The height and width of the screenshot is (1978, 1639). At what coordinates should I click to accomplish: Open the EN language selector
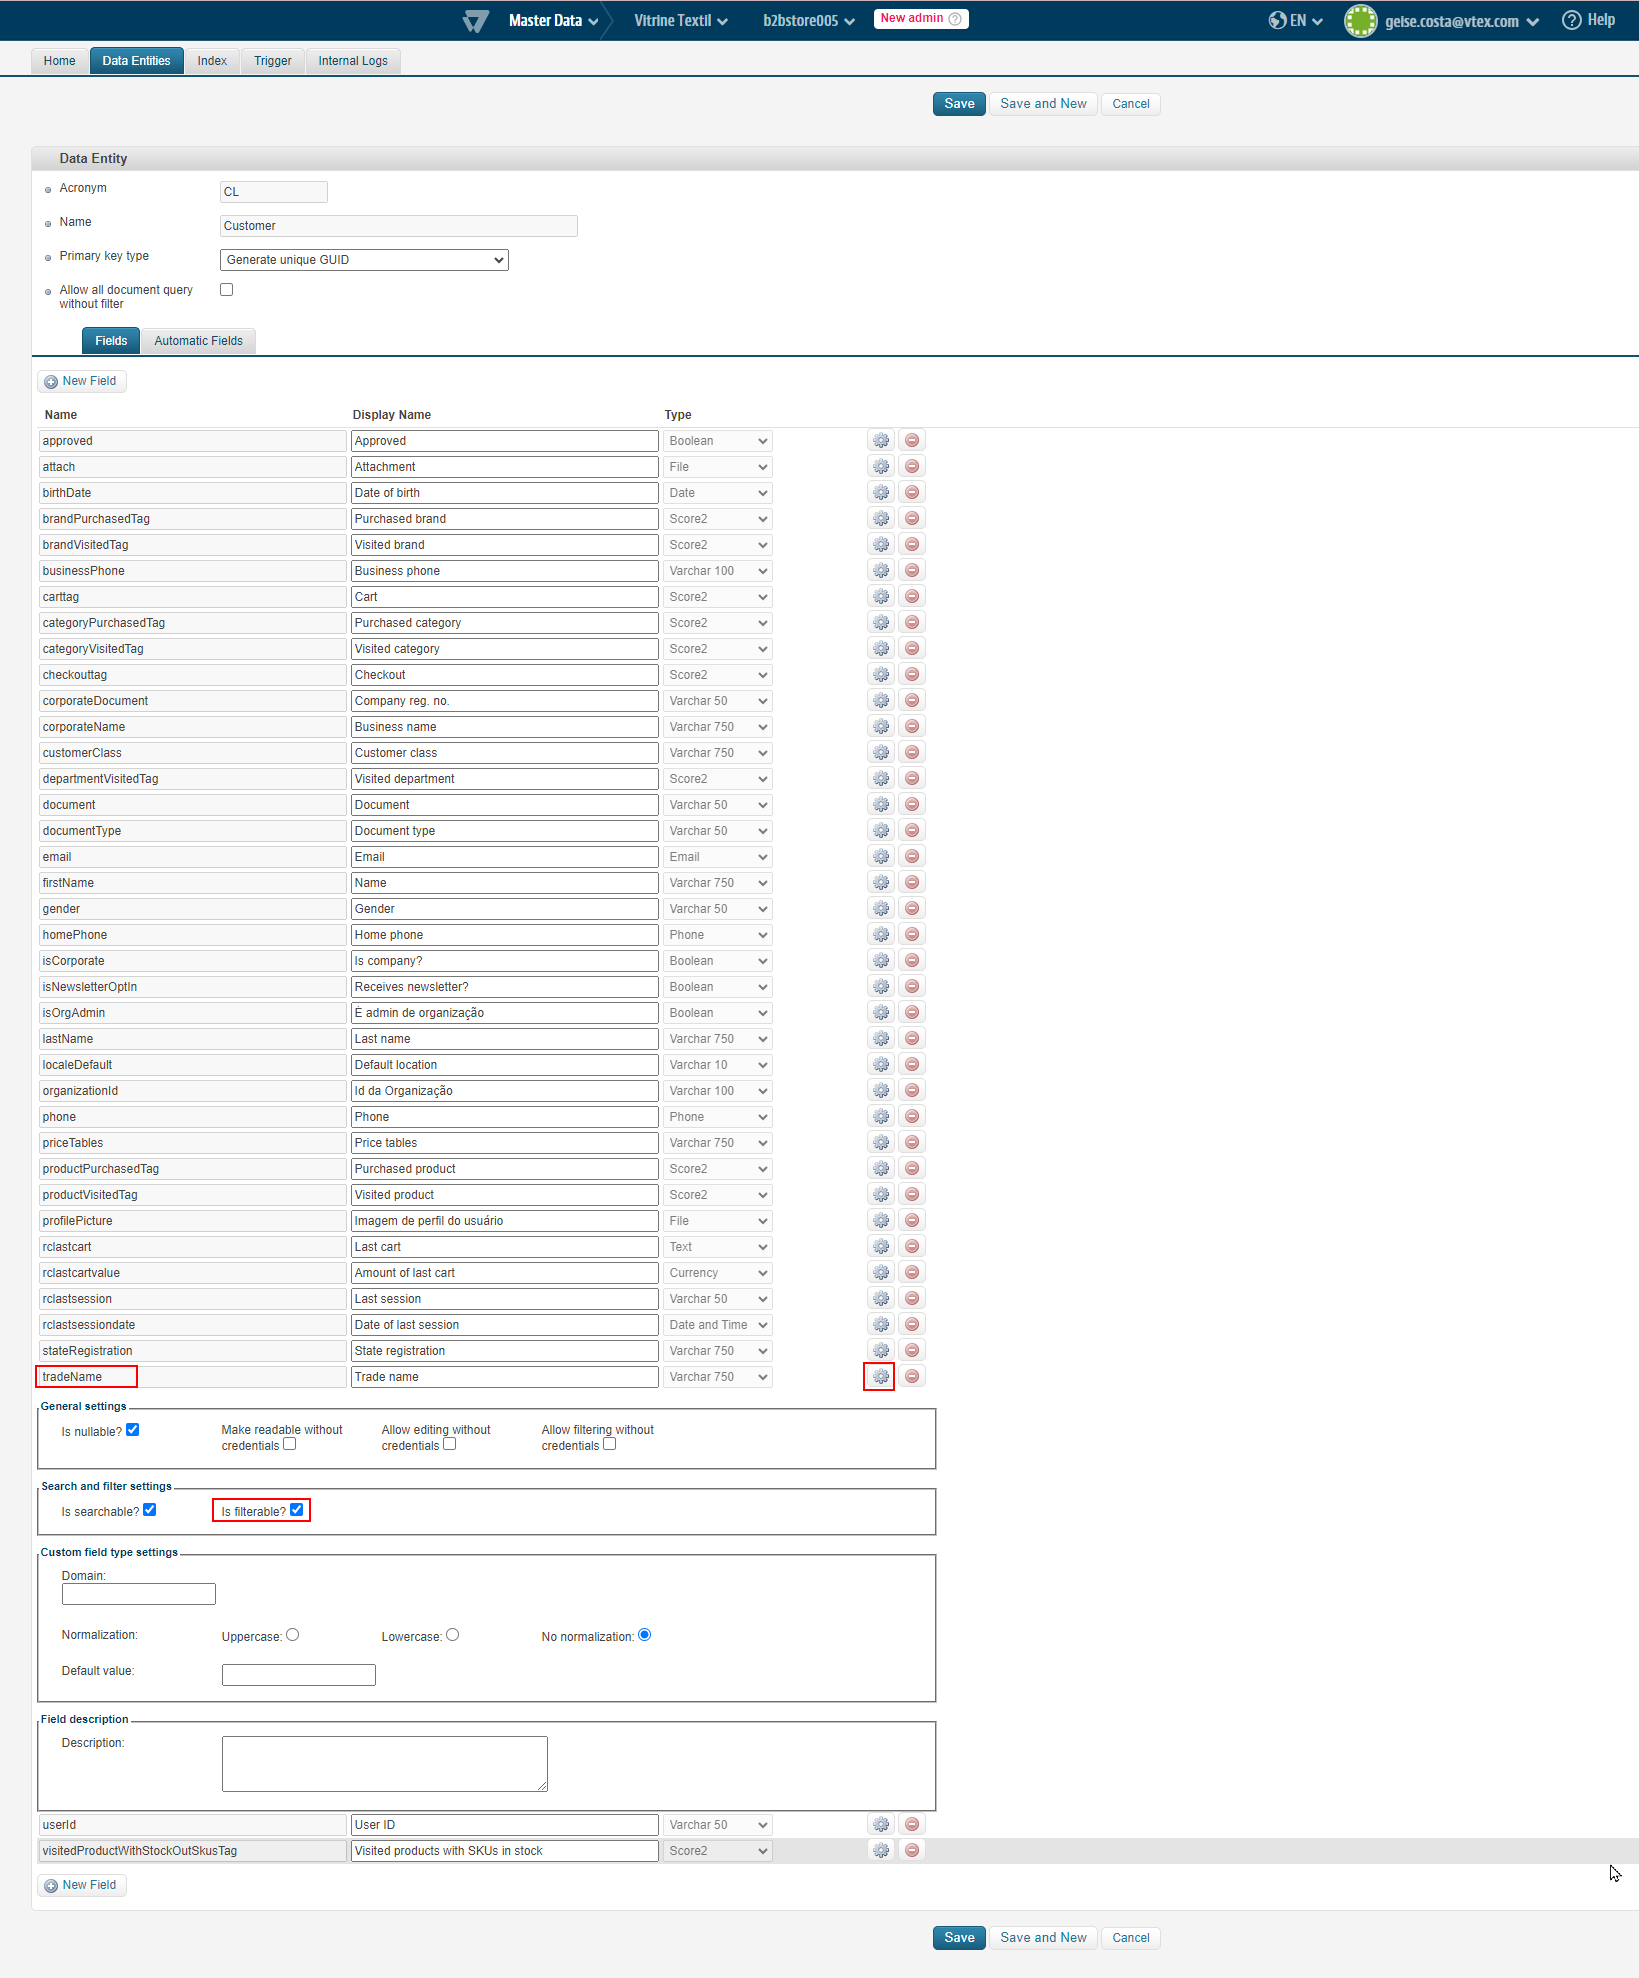[x=1296, y=21]
